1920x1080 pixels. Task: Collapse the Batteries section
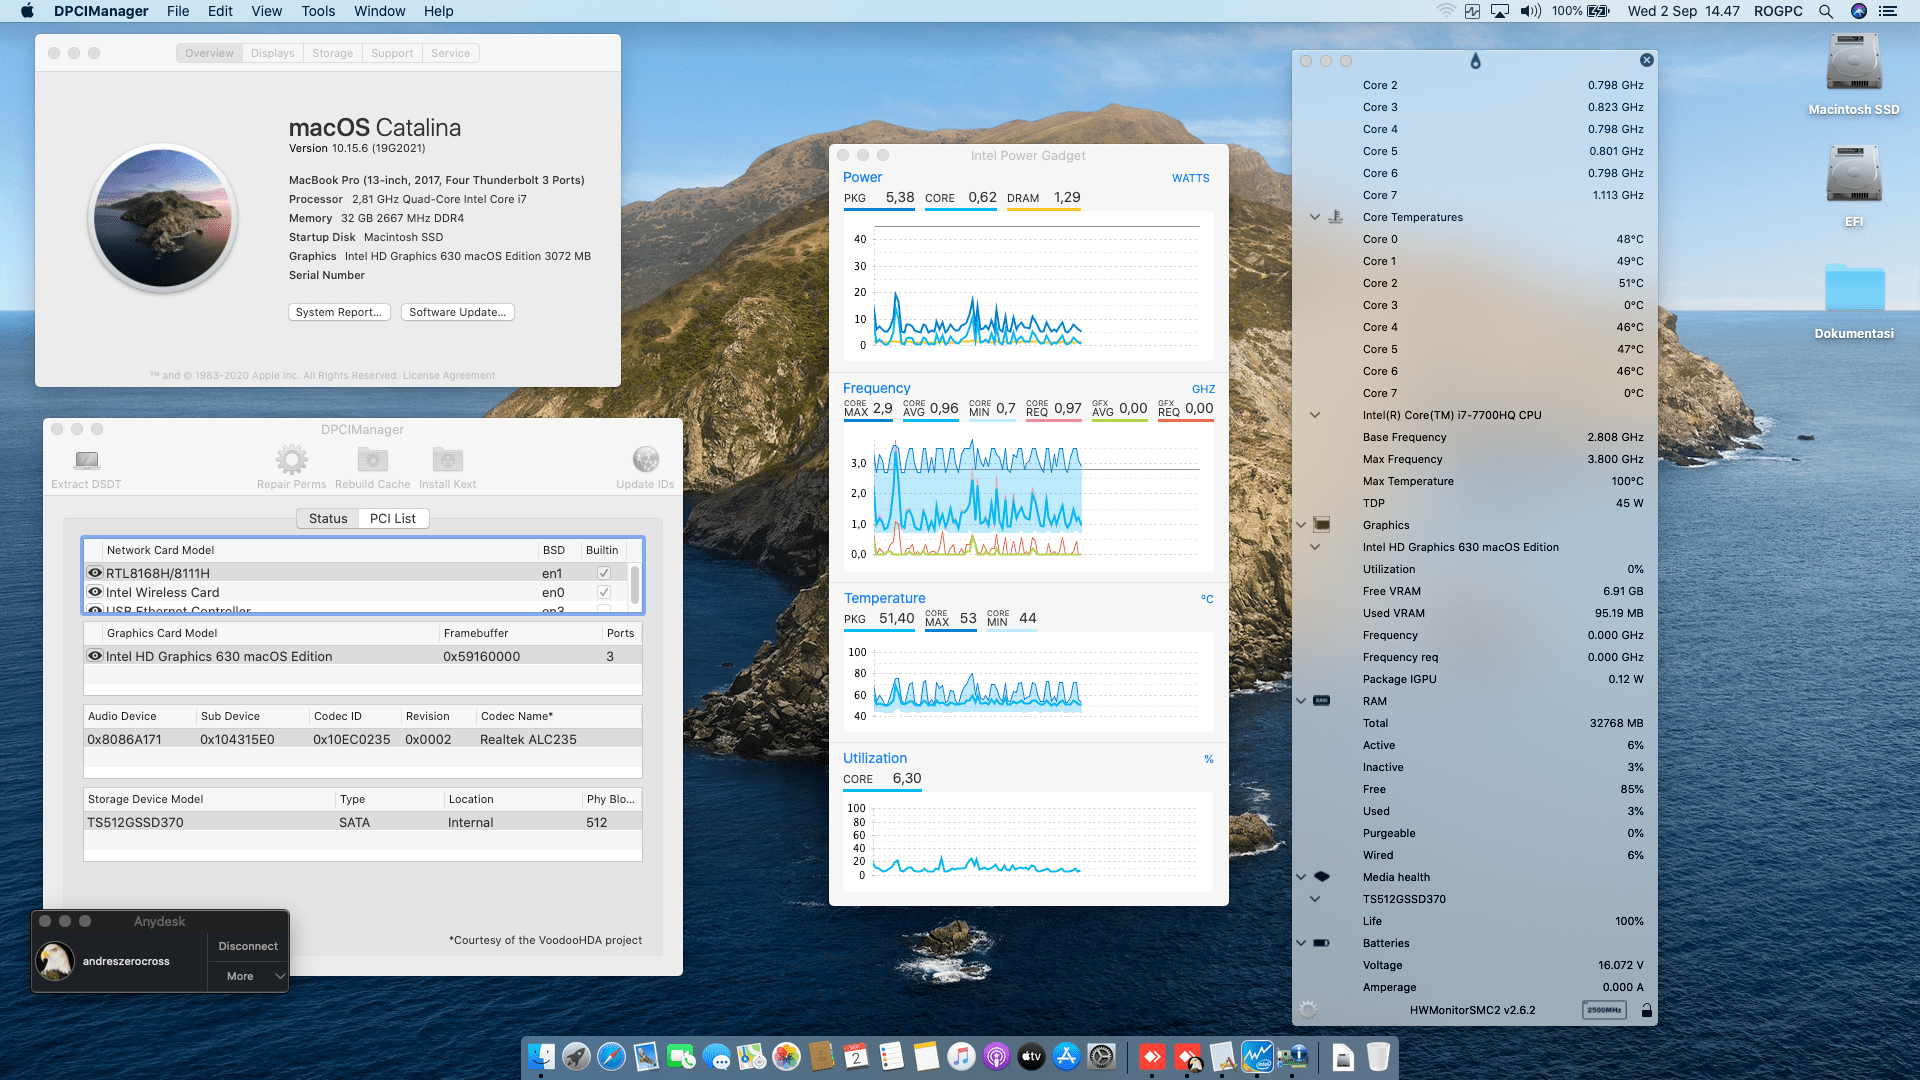coord(1301,943)
